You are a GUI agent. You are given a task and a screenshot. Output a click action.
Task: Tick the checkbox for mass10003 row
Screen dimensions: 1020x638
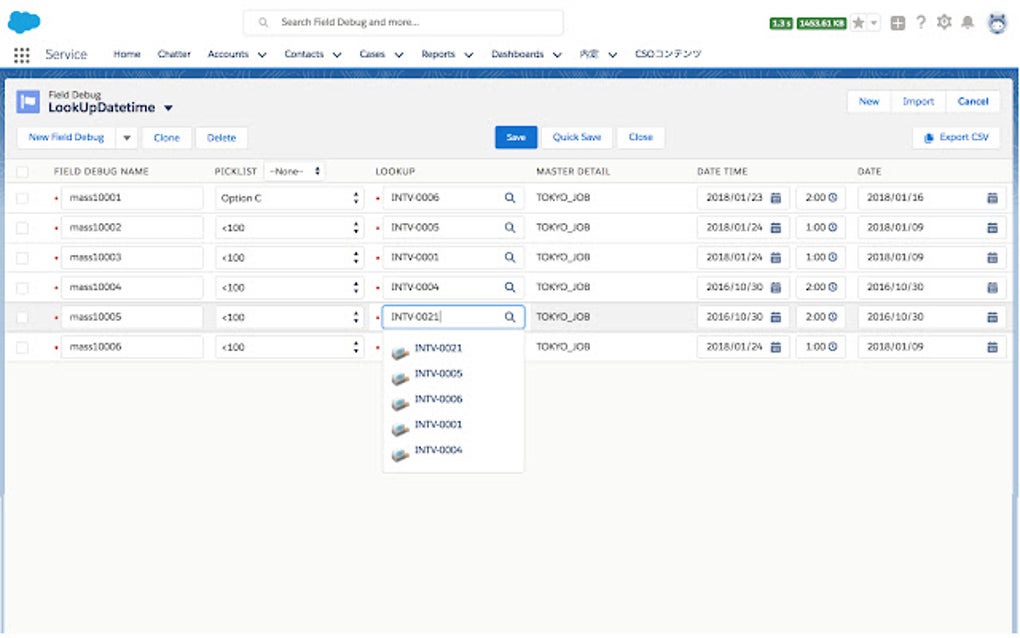pos(22,258)
